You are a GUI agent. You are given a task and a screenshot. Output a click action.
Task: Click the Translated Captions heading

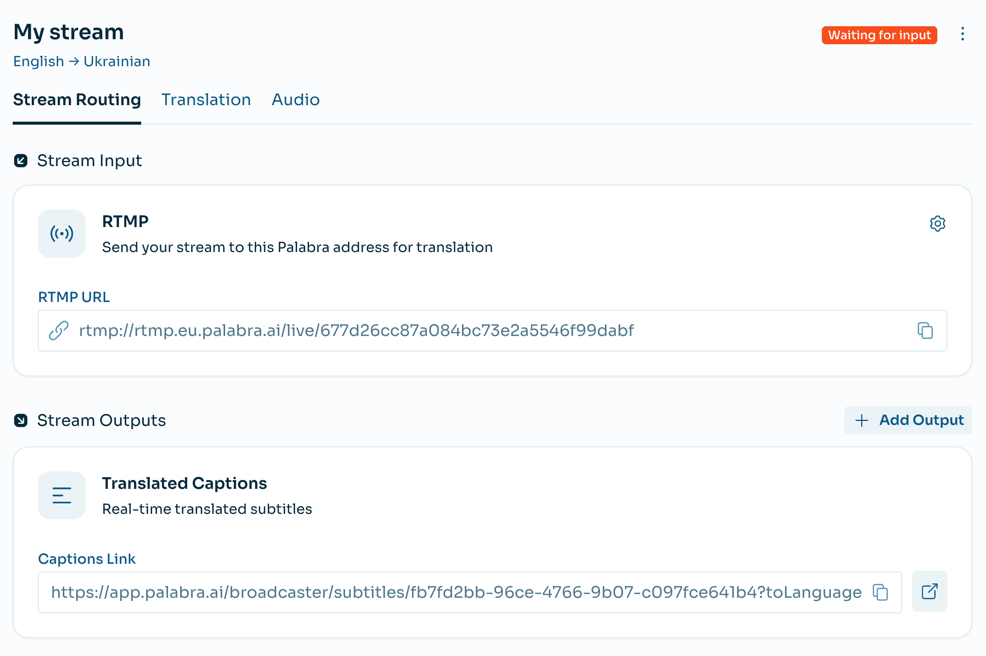pos(184,484)
